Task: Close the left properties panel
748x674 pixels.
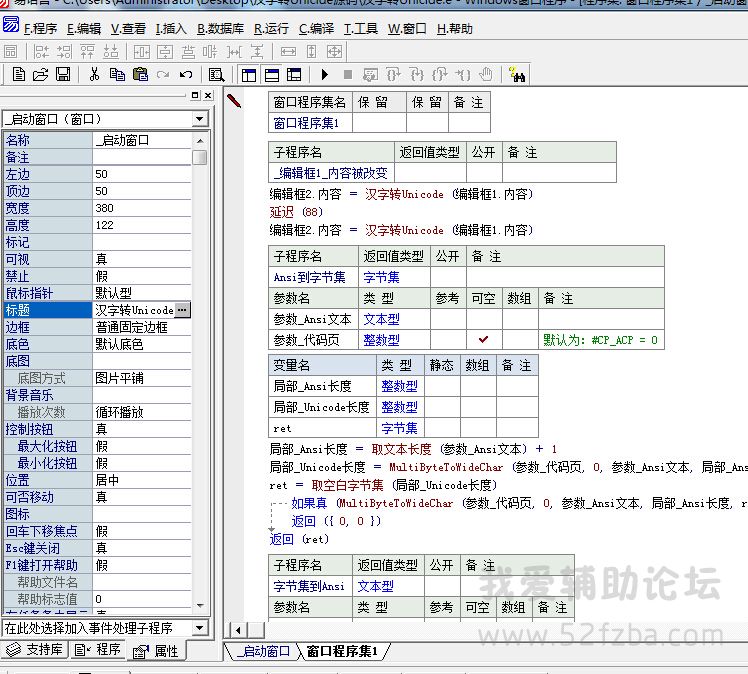Action: [x=208, y=95]
